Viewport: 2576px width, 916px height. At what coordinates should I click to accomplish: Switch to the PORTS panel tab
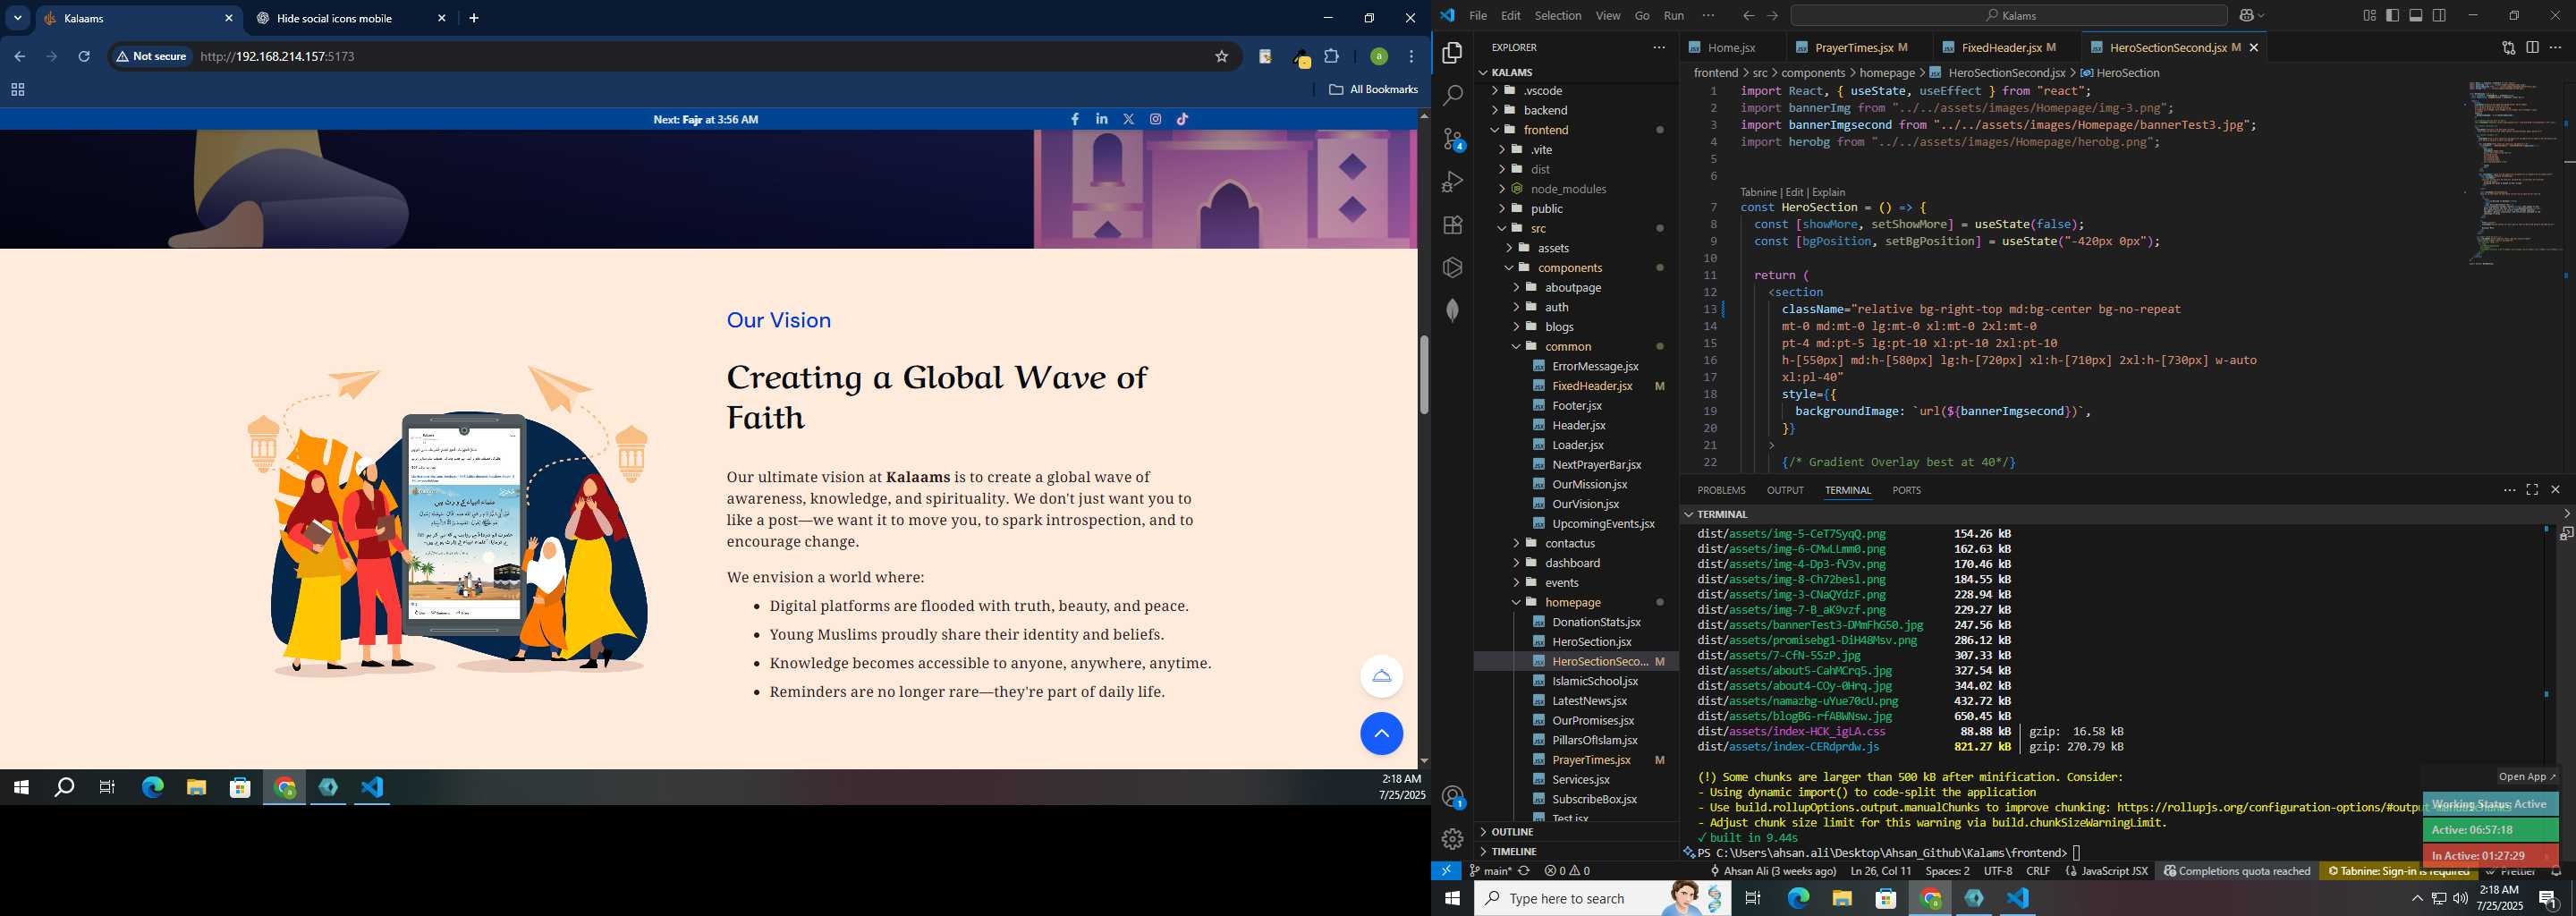coord(1906,490)
